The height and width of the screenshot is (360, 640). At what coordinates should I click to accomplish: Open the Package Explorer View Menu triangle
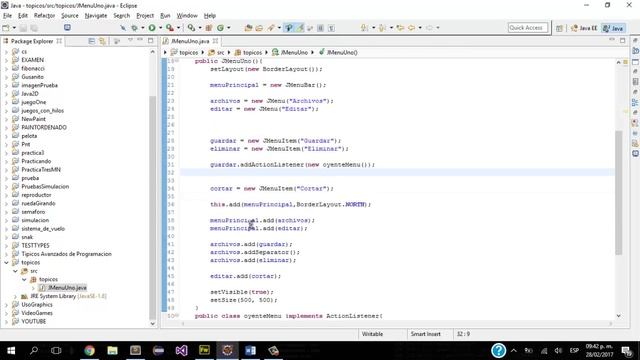point(130,40)
